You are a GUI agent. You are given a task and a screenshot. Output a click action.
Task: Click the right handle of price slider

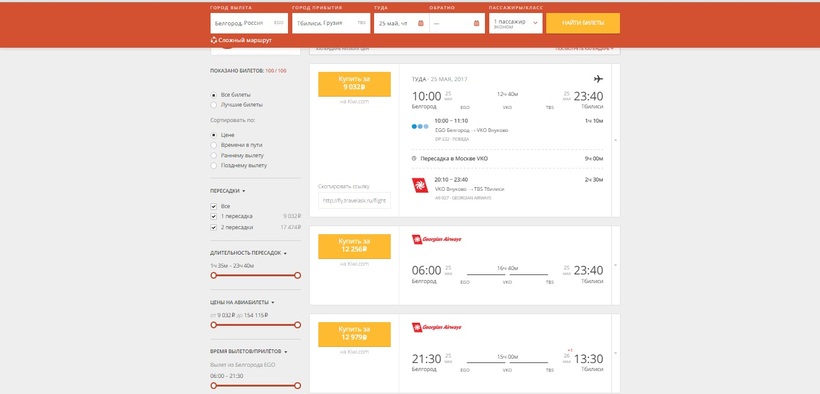297,325
